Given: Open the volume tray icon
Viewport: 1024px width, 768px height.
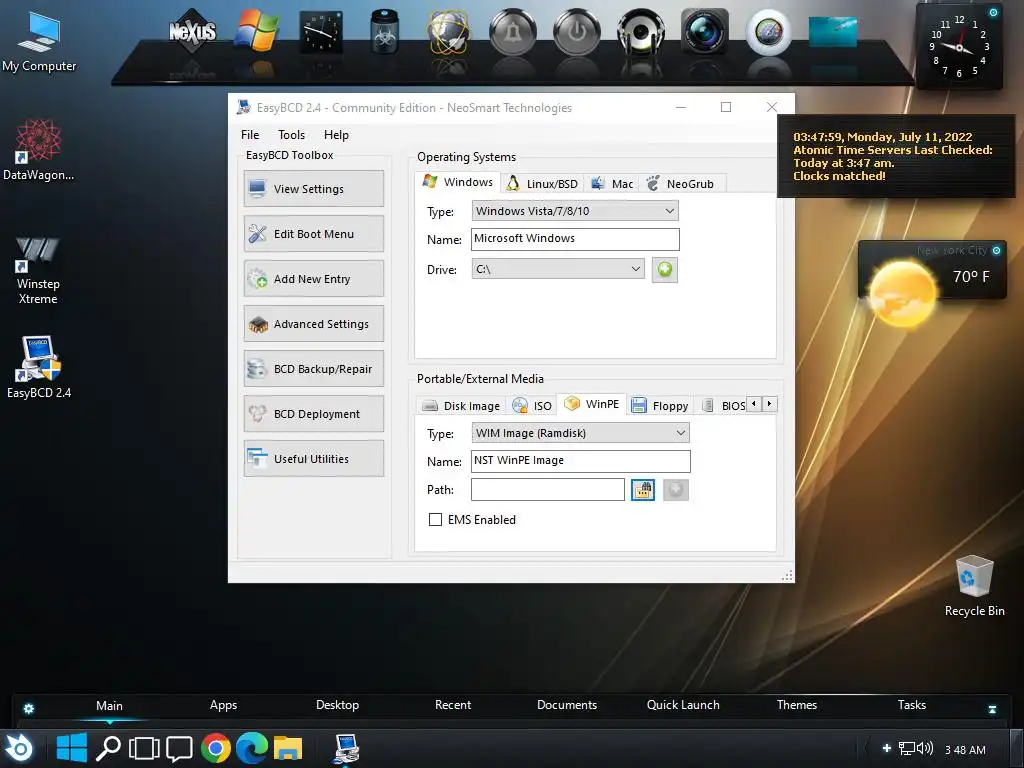Looking at the screenshot, I should click(925, 748).
